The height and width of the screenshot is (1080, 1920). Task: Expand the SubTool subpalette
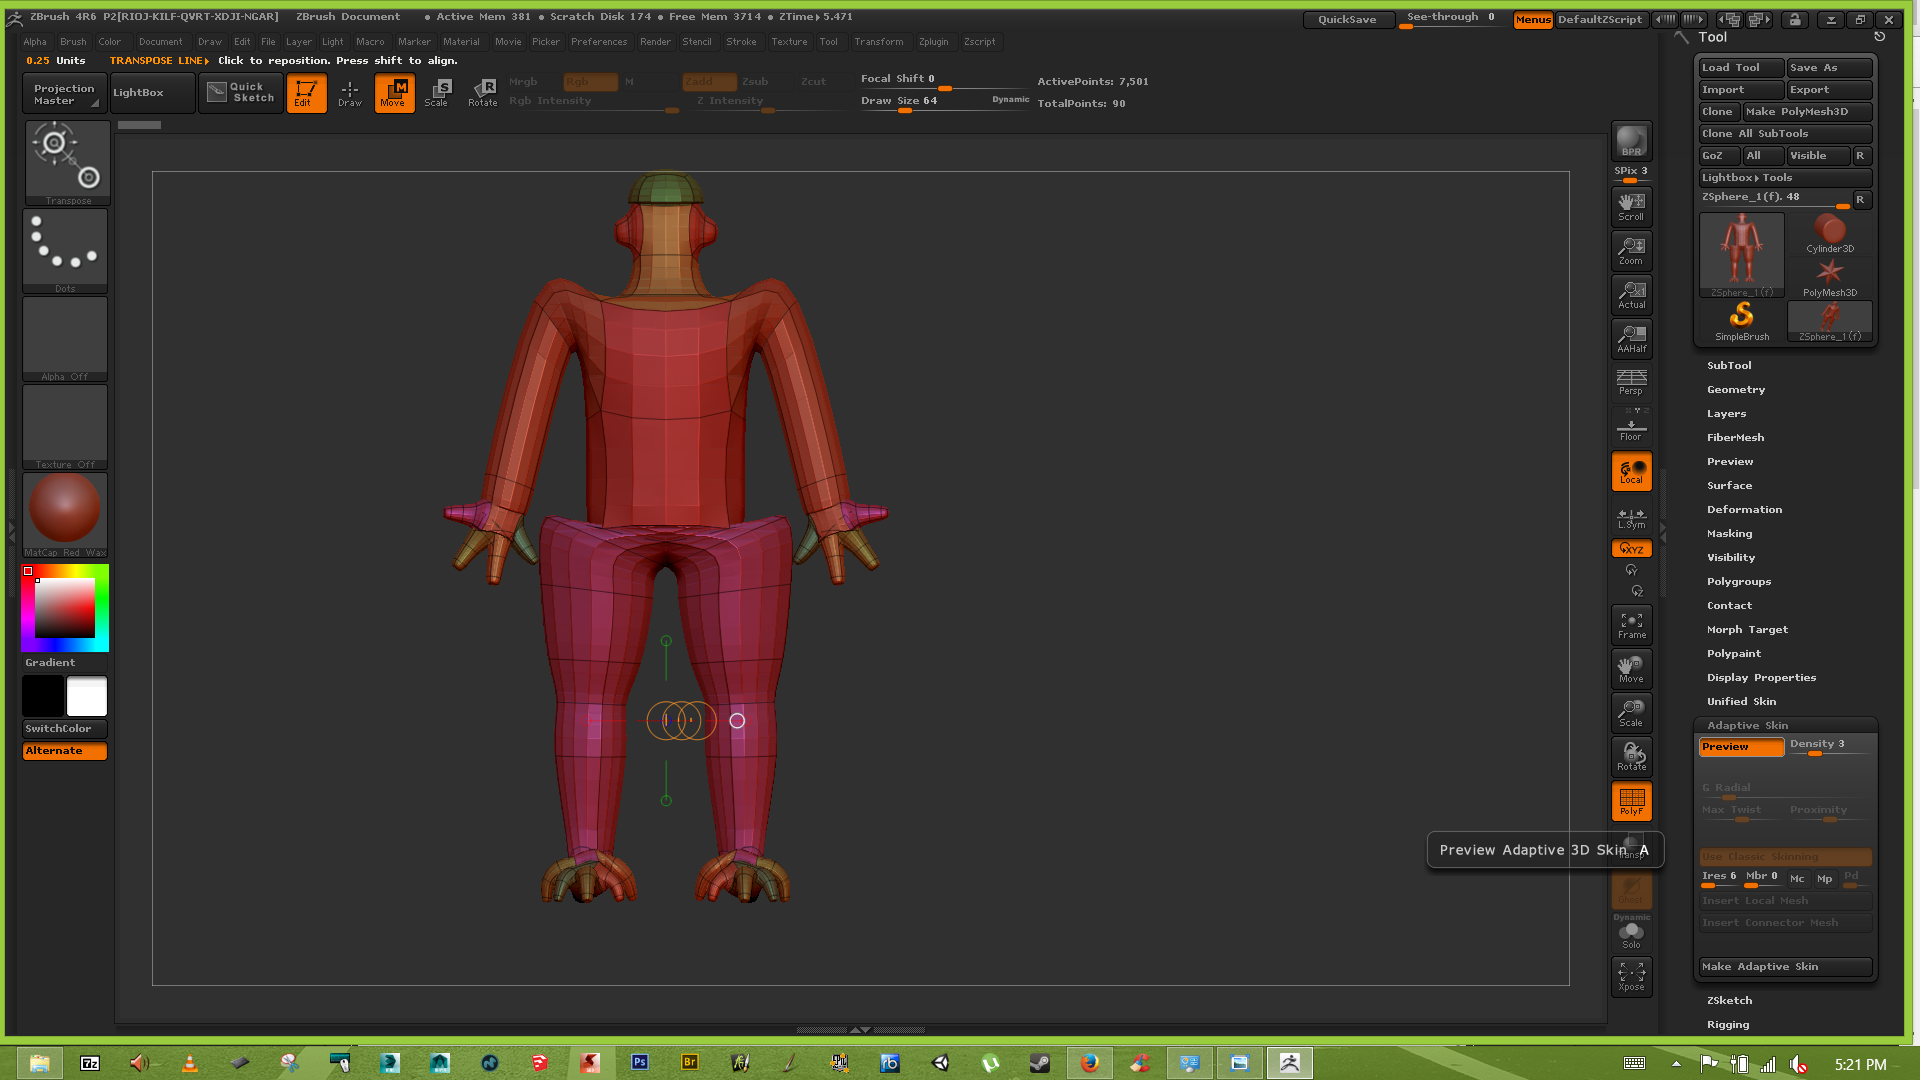1730,365
